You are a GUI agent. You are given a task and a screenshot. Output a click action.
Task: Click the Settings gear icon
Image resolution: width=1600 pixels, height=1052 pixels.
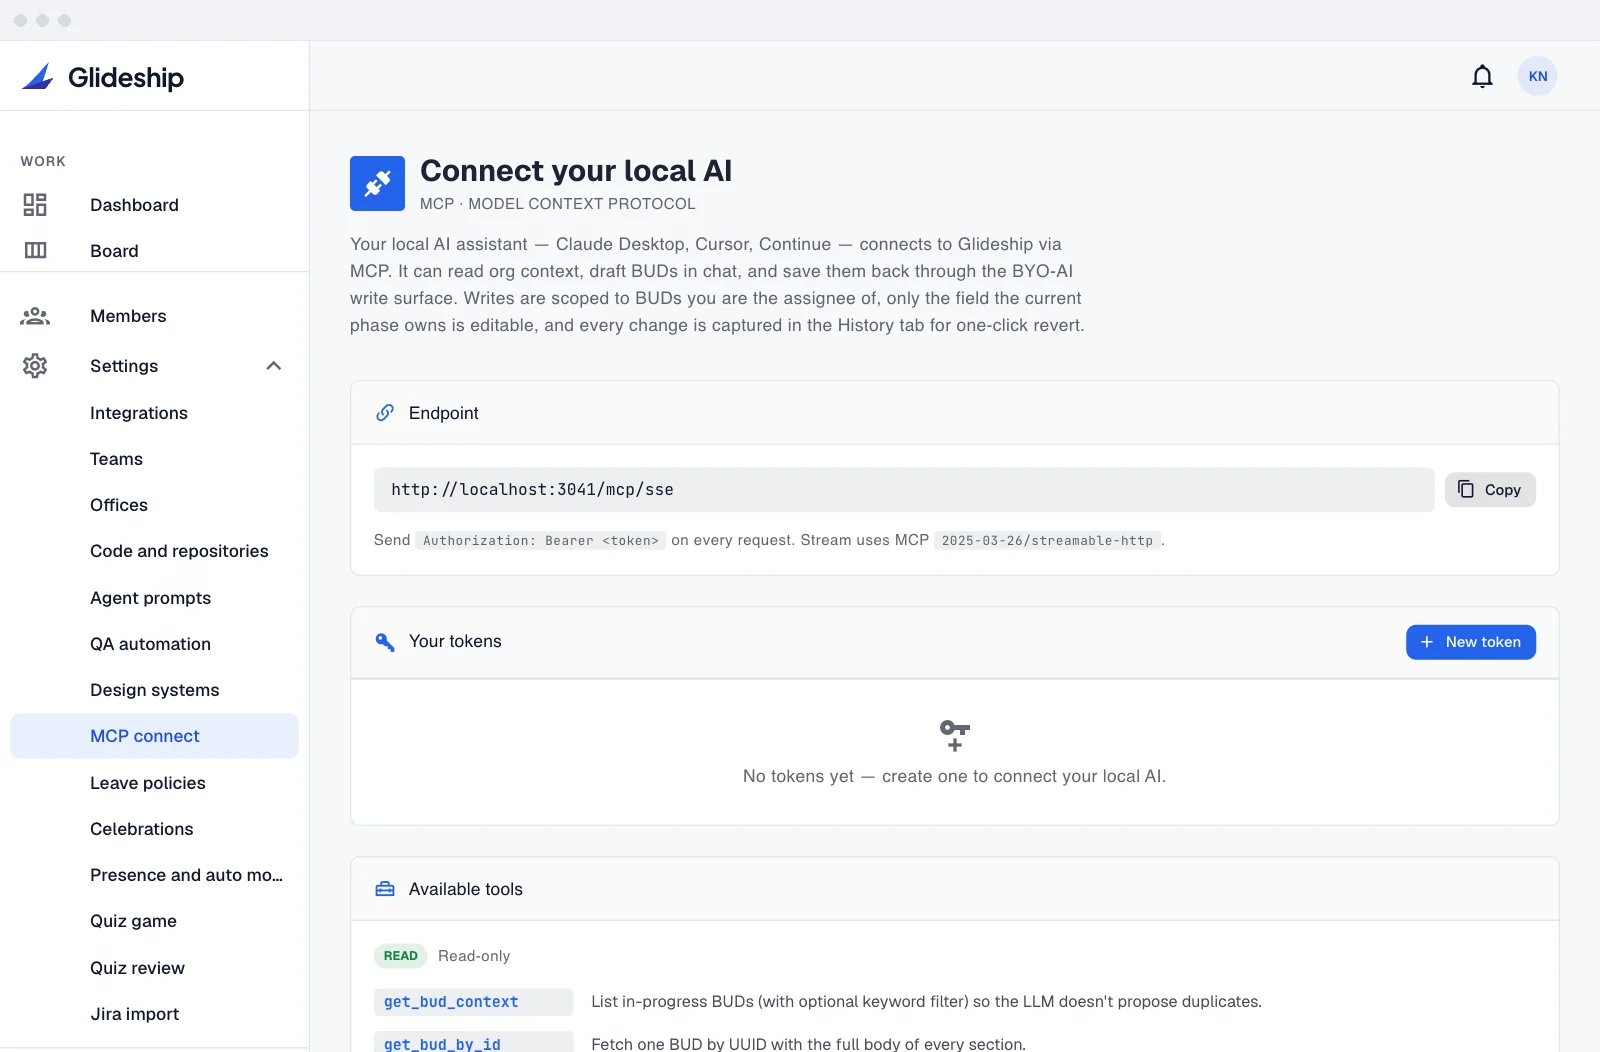35,366
